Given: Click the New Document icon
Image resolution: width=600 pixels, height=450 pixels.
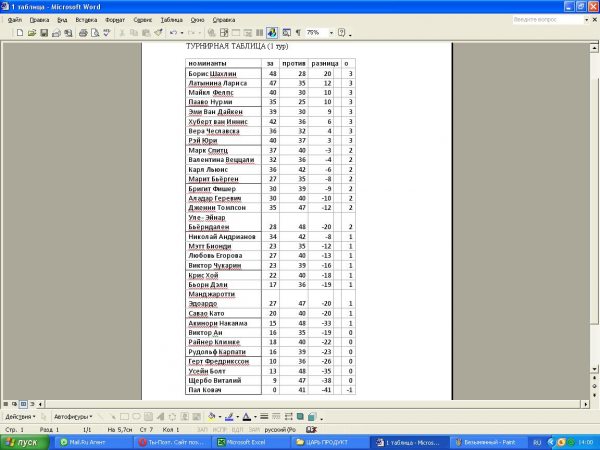Looking at the screenshot, I should click(x=19, y=33).
